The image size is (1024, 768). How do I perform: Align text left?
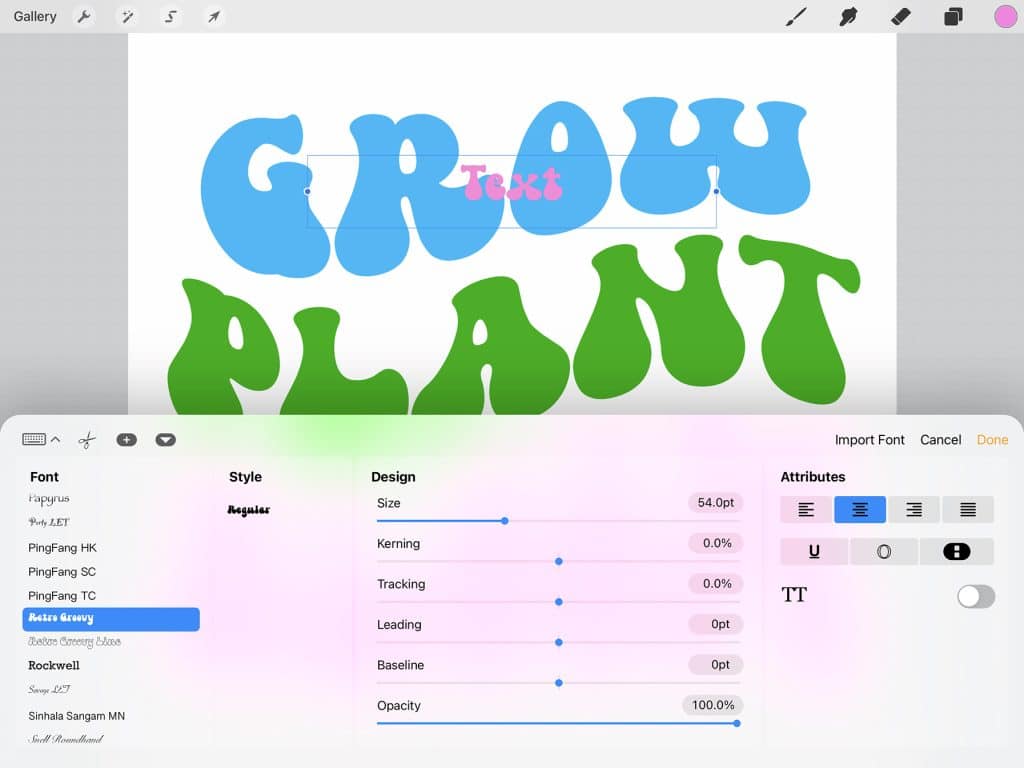[x=806, y=510]
